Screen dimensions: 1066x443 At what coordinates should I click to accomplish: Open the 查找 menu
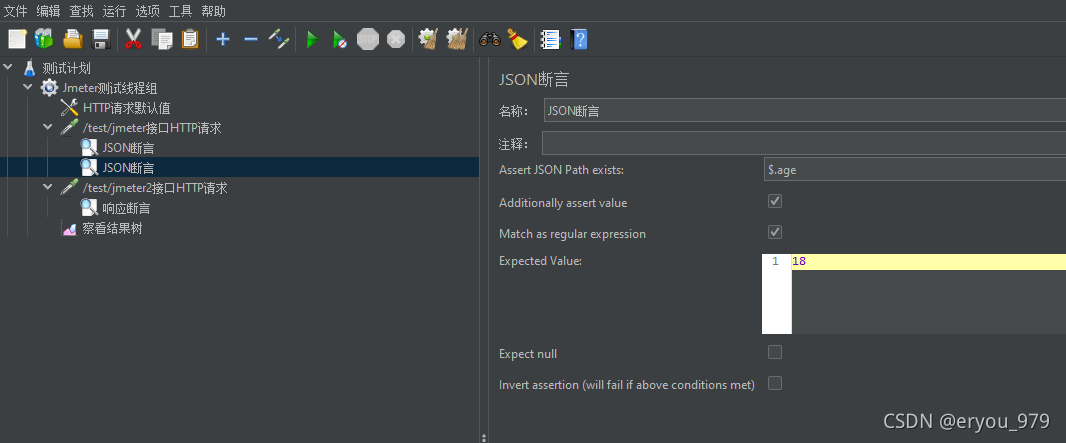[82, 11]
